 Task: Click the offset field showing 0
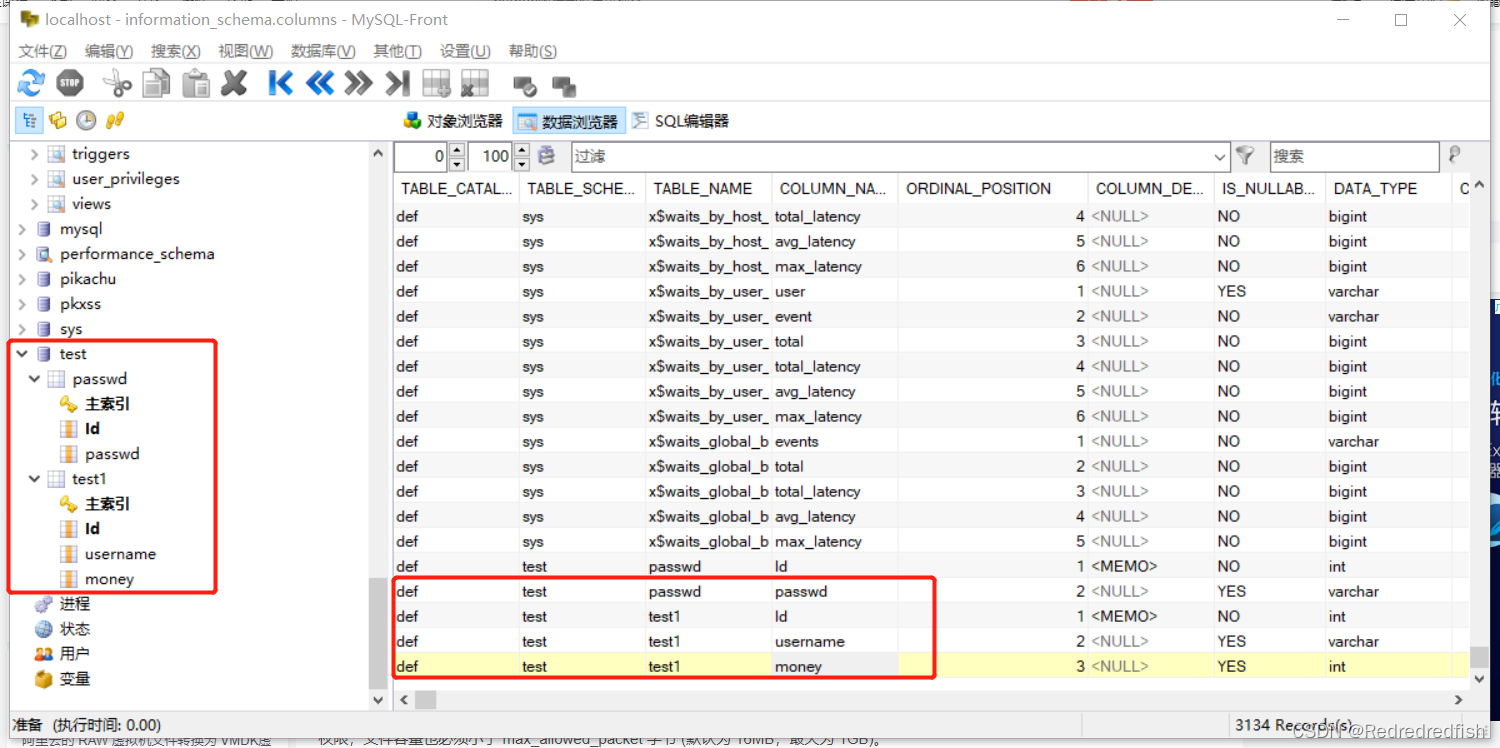point(420,157)
